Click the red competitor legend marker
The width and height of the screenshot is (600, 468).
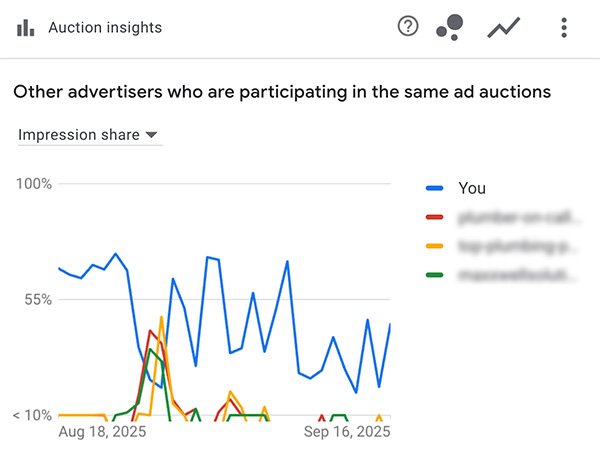(434, 216)
